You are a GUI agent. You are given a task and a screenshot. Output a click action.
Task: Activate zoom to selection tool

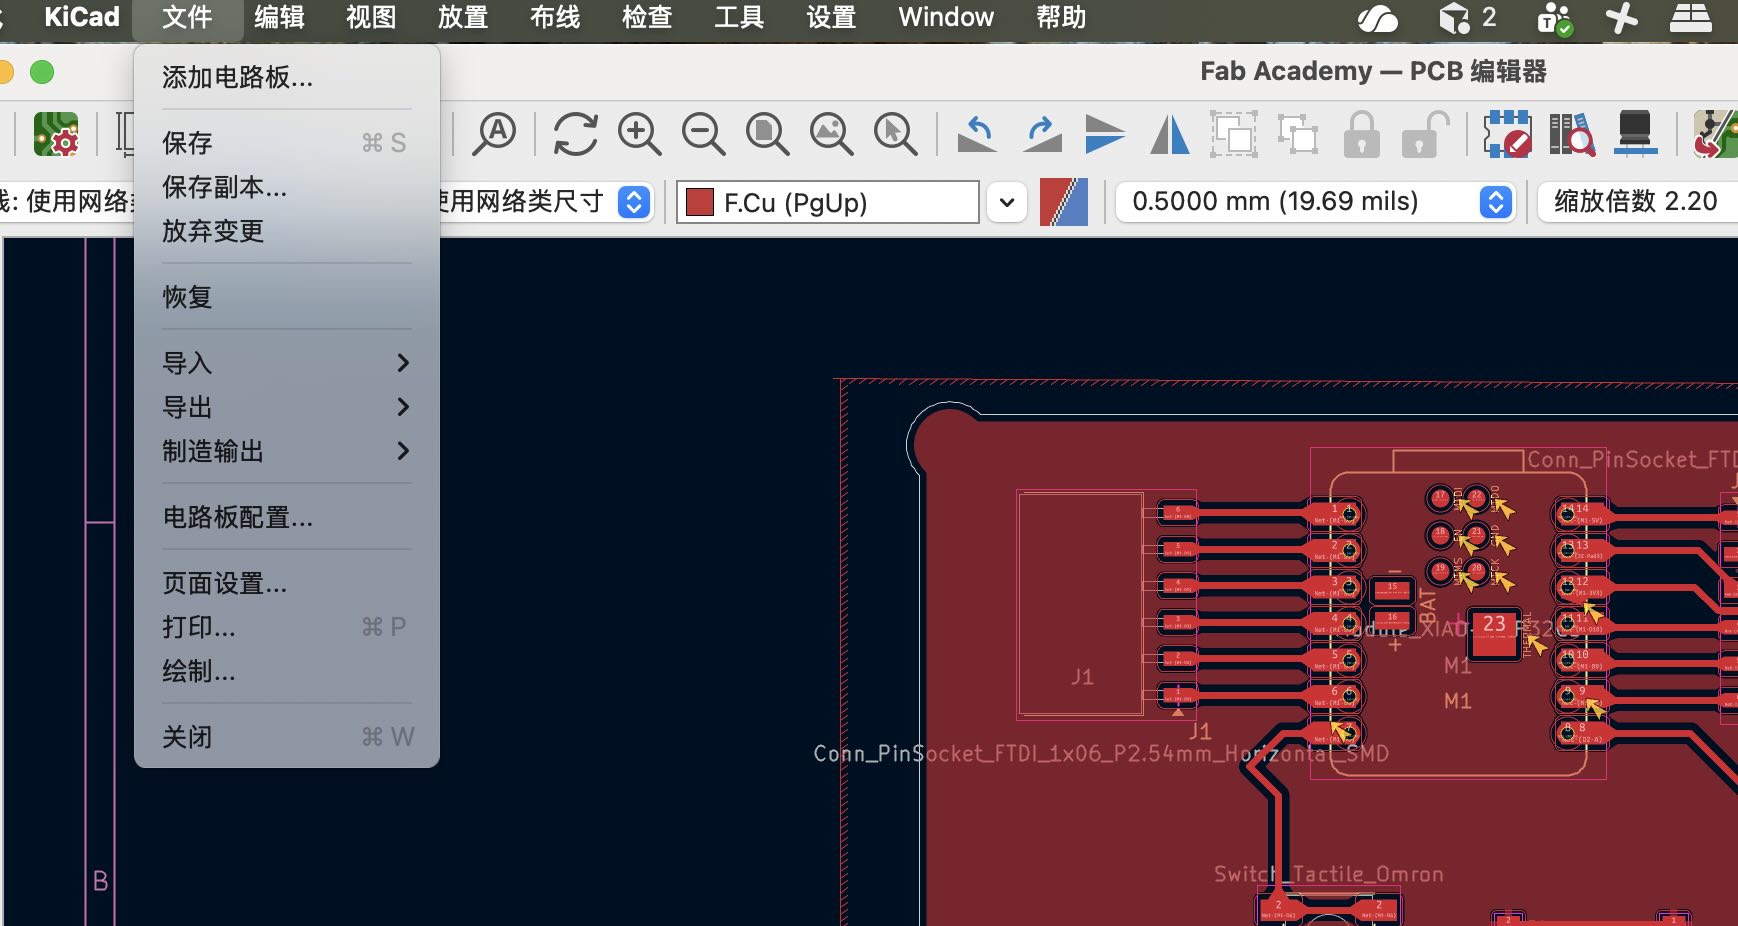coord(896,134)
